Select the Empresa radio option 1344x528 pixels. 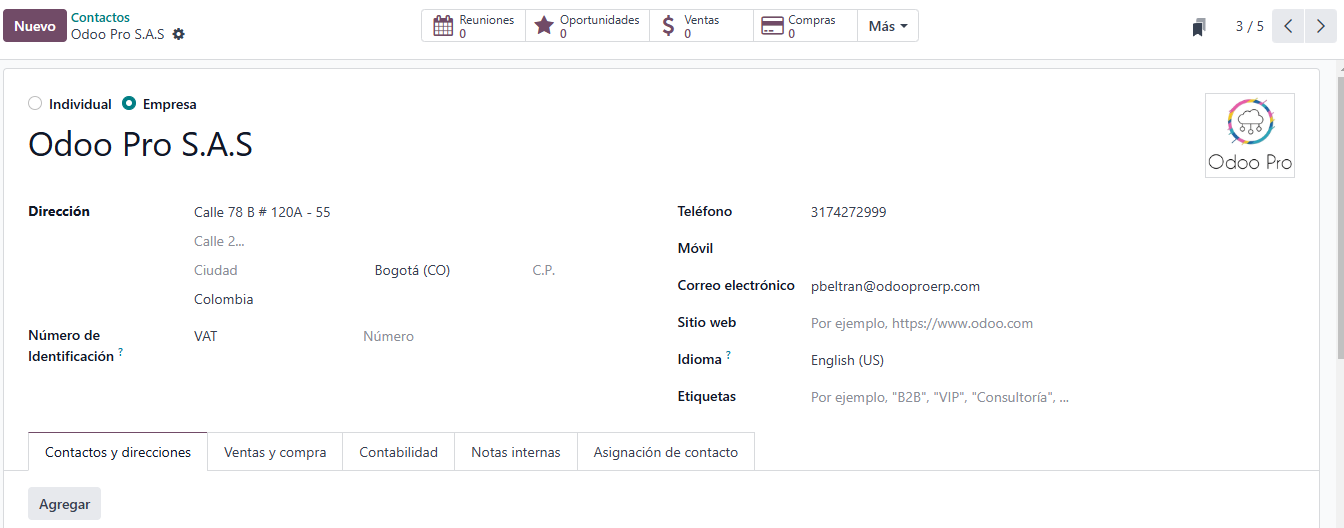[129, 103]
